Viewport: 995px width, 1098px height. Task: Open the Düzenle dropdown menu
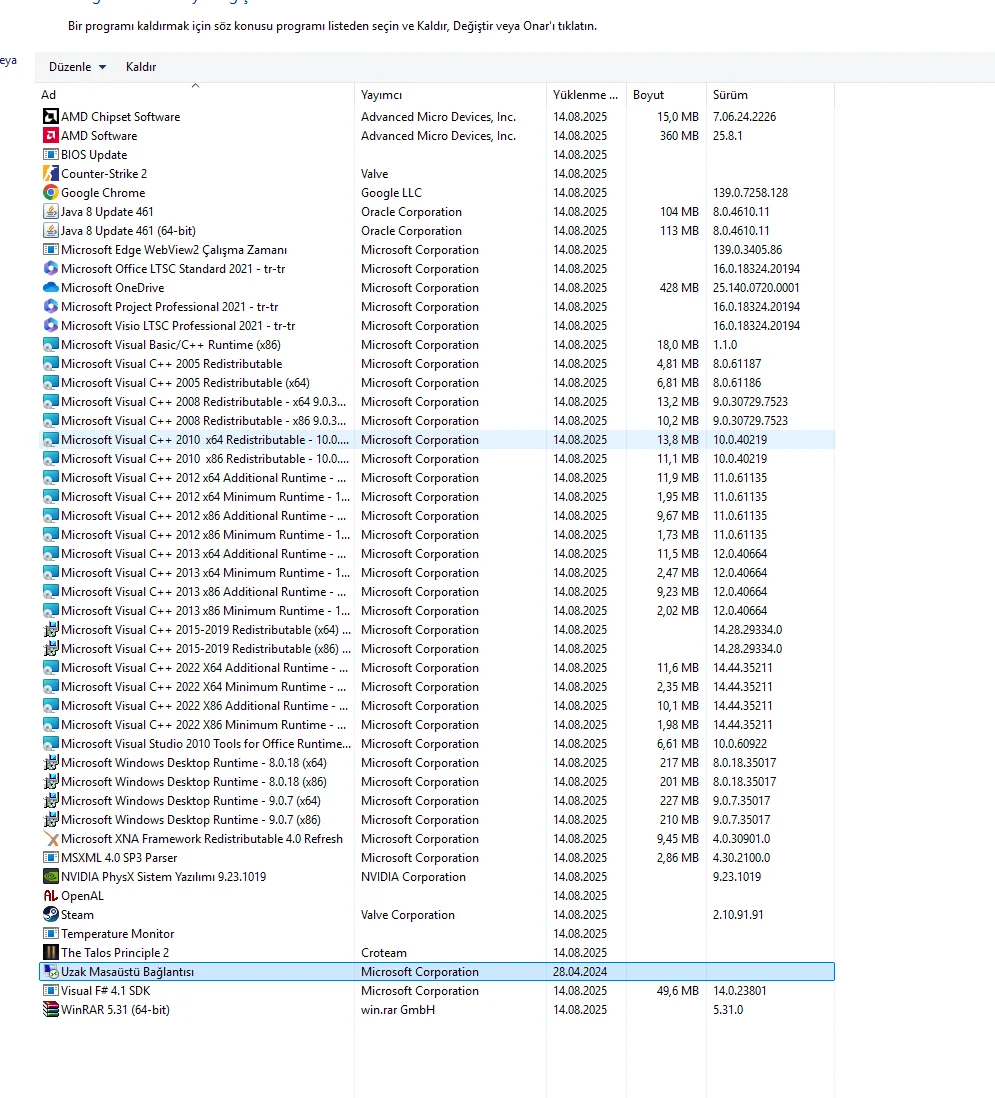(77, 67)
